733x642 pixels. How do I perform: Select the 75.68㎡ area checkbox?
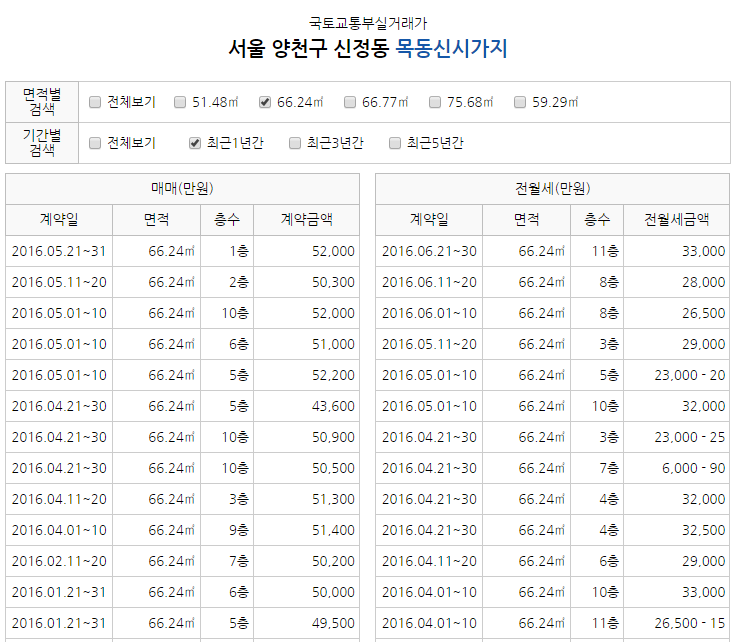coord(435,102)
